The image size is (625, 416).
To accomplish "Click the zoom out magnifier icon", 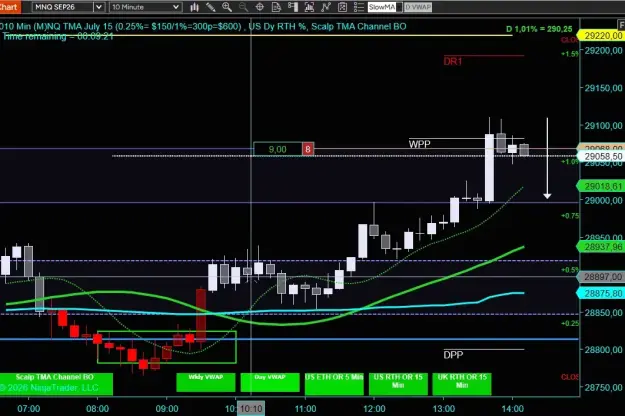I will [x=243, y=7].
